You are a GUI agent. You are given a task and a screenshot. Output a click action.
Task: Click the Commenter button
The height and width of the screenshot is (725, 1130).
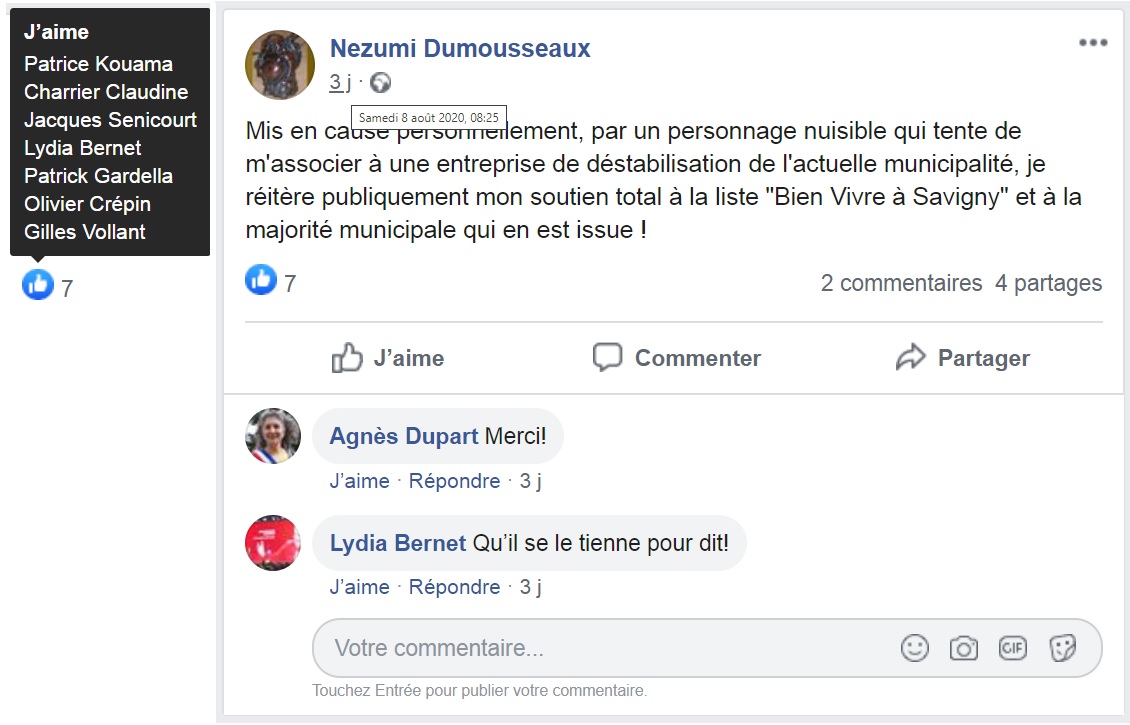(x=677, y=358)
